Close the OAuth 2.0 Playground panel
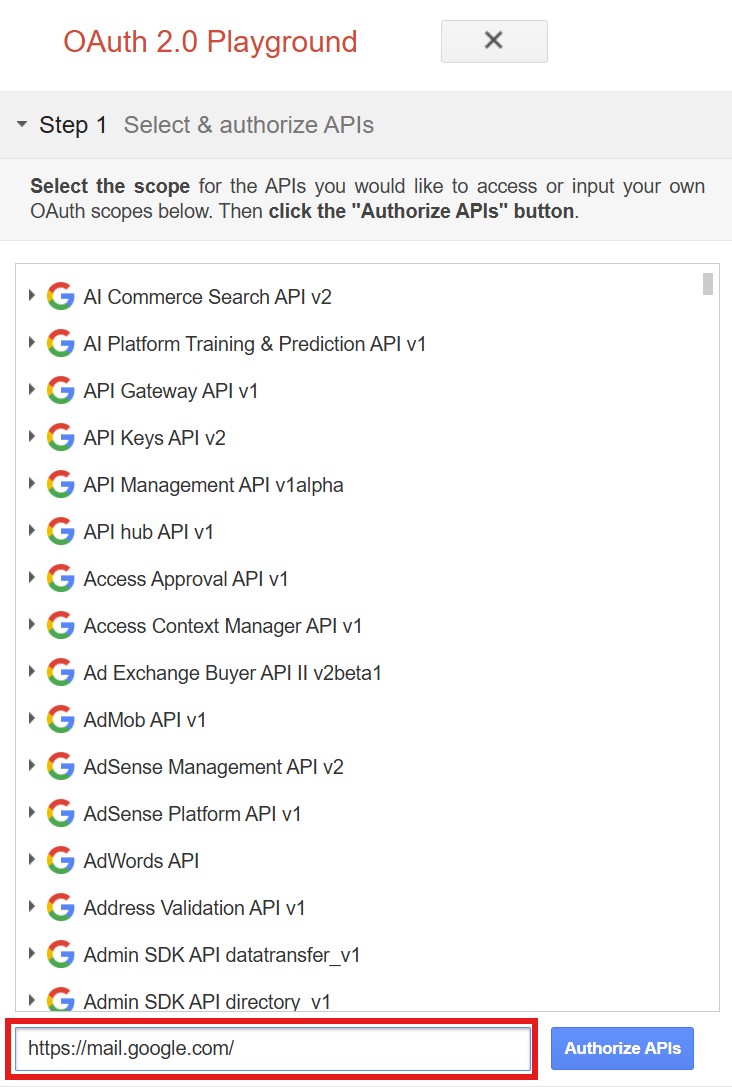Image resolution: width=732 pixels, height=1087 pixels. coord(494,41)
